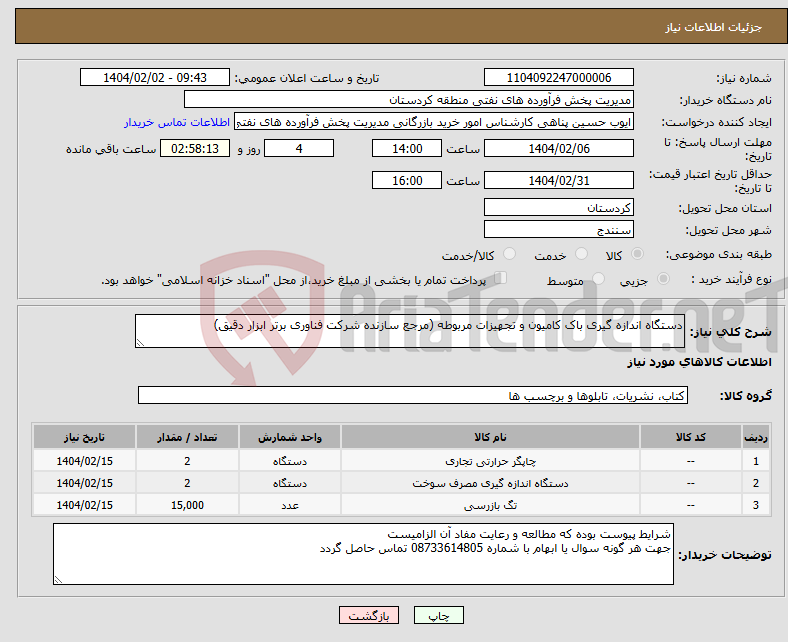The height and width of the screenshot is (642, 788).
Task: Click the کد کالا column header
Action: pyautogui.click(x=691, y=437)
